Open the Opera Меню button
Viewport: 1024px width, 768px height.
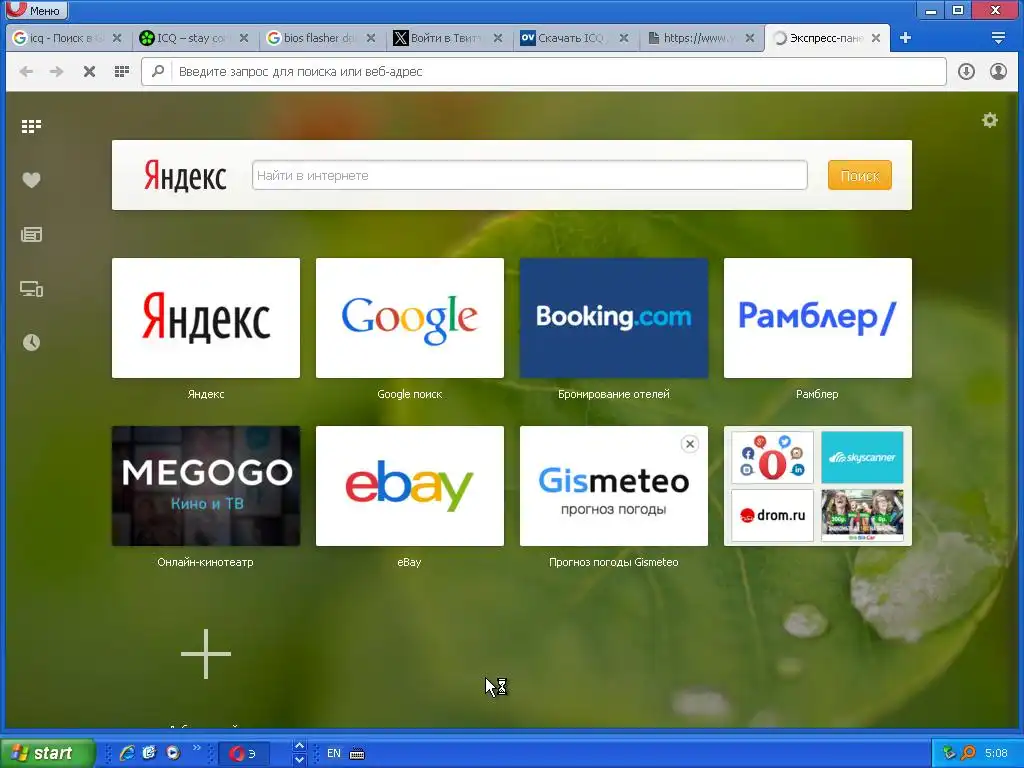click(35, 10)
